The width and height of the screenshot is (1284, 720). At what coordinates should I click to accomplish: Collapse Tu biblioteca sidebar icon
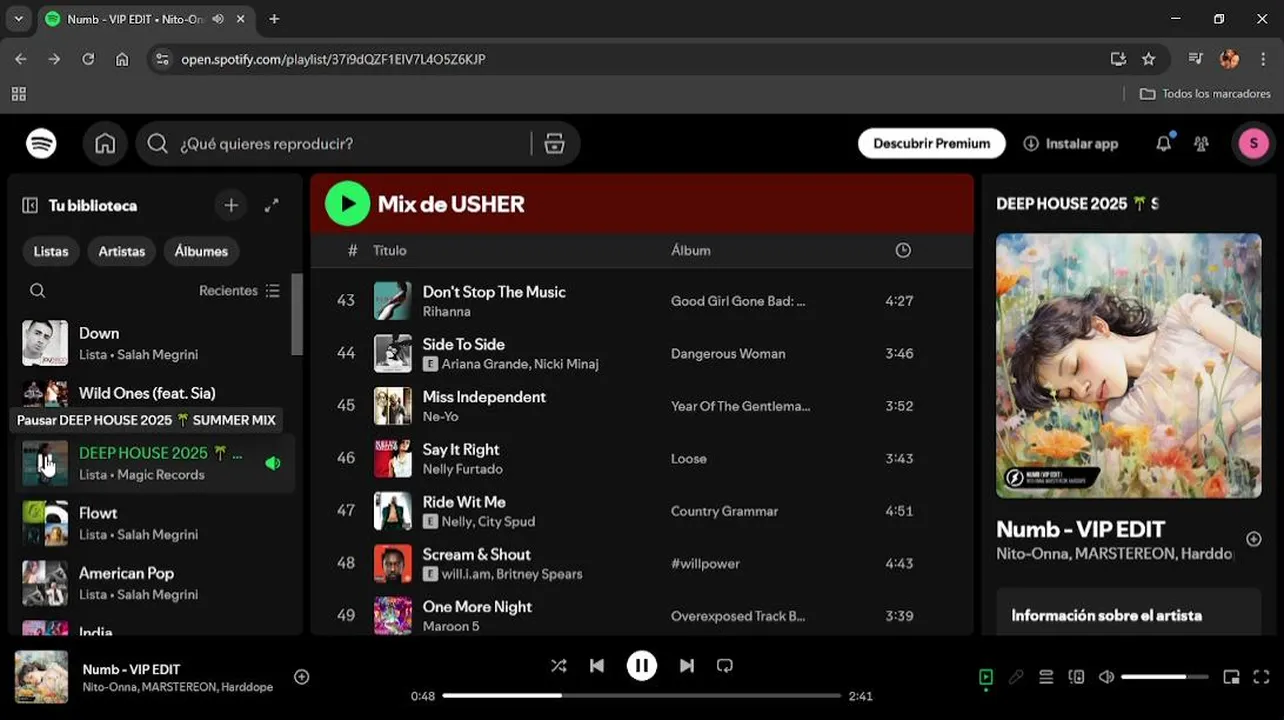(x=30, y=205)
